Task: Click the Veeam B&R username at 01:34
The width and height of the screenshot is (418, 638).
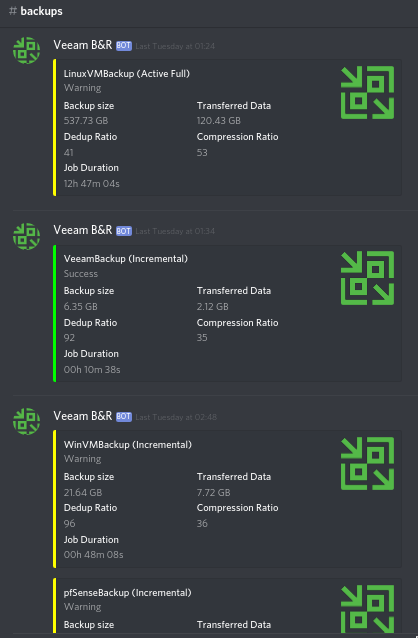Action: 83,230
